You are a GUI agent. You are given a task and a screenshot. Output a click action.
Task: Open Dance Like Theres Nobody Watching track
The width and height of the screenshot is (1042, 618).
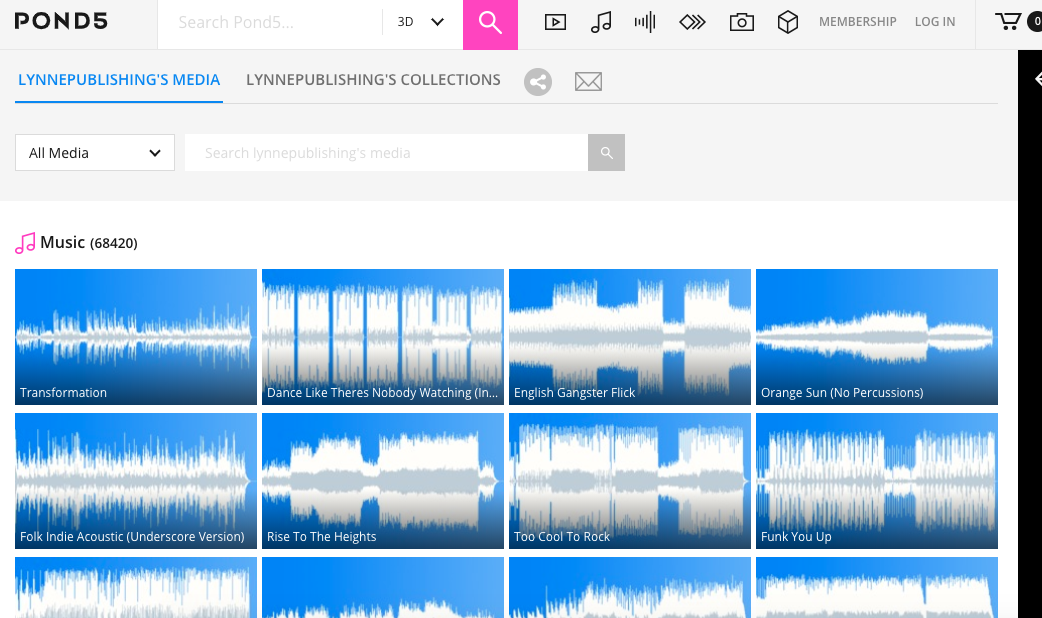pyautogui.click(x=383, y=337)
